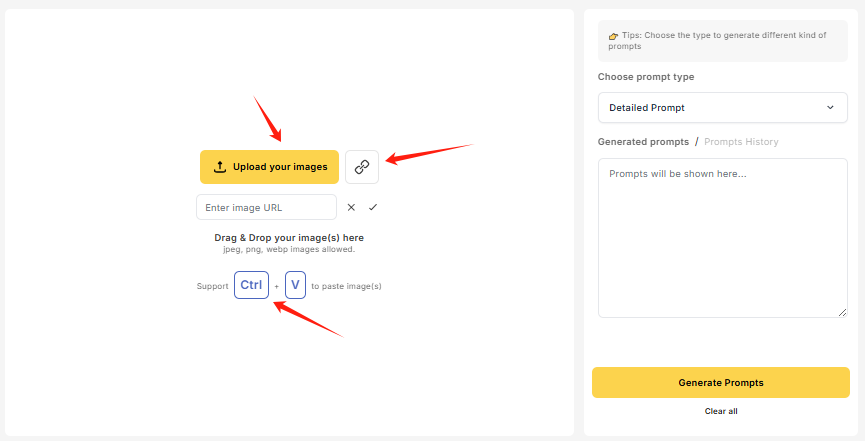Click the Ctrl key badge
Screen dimensions: 865x441
(x=251, y=285)
